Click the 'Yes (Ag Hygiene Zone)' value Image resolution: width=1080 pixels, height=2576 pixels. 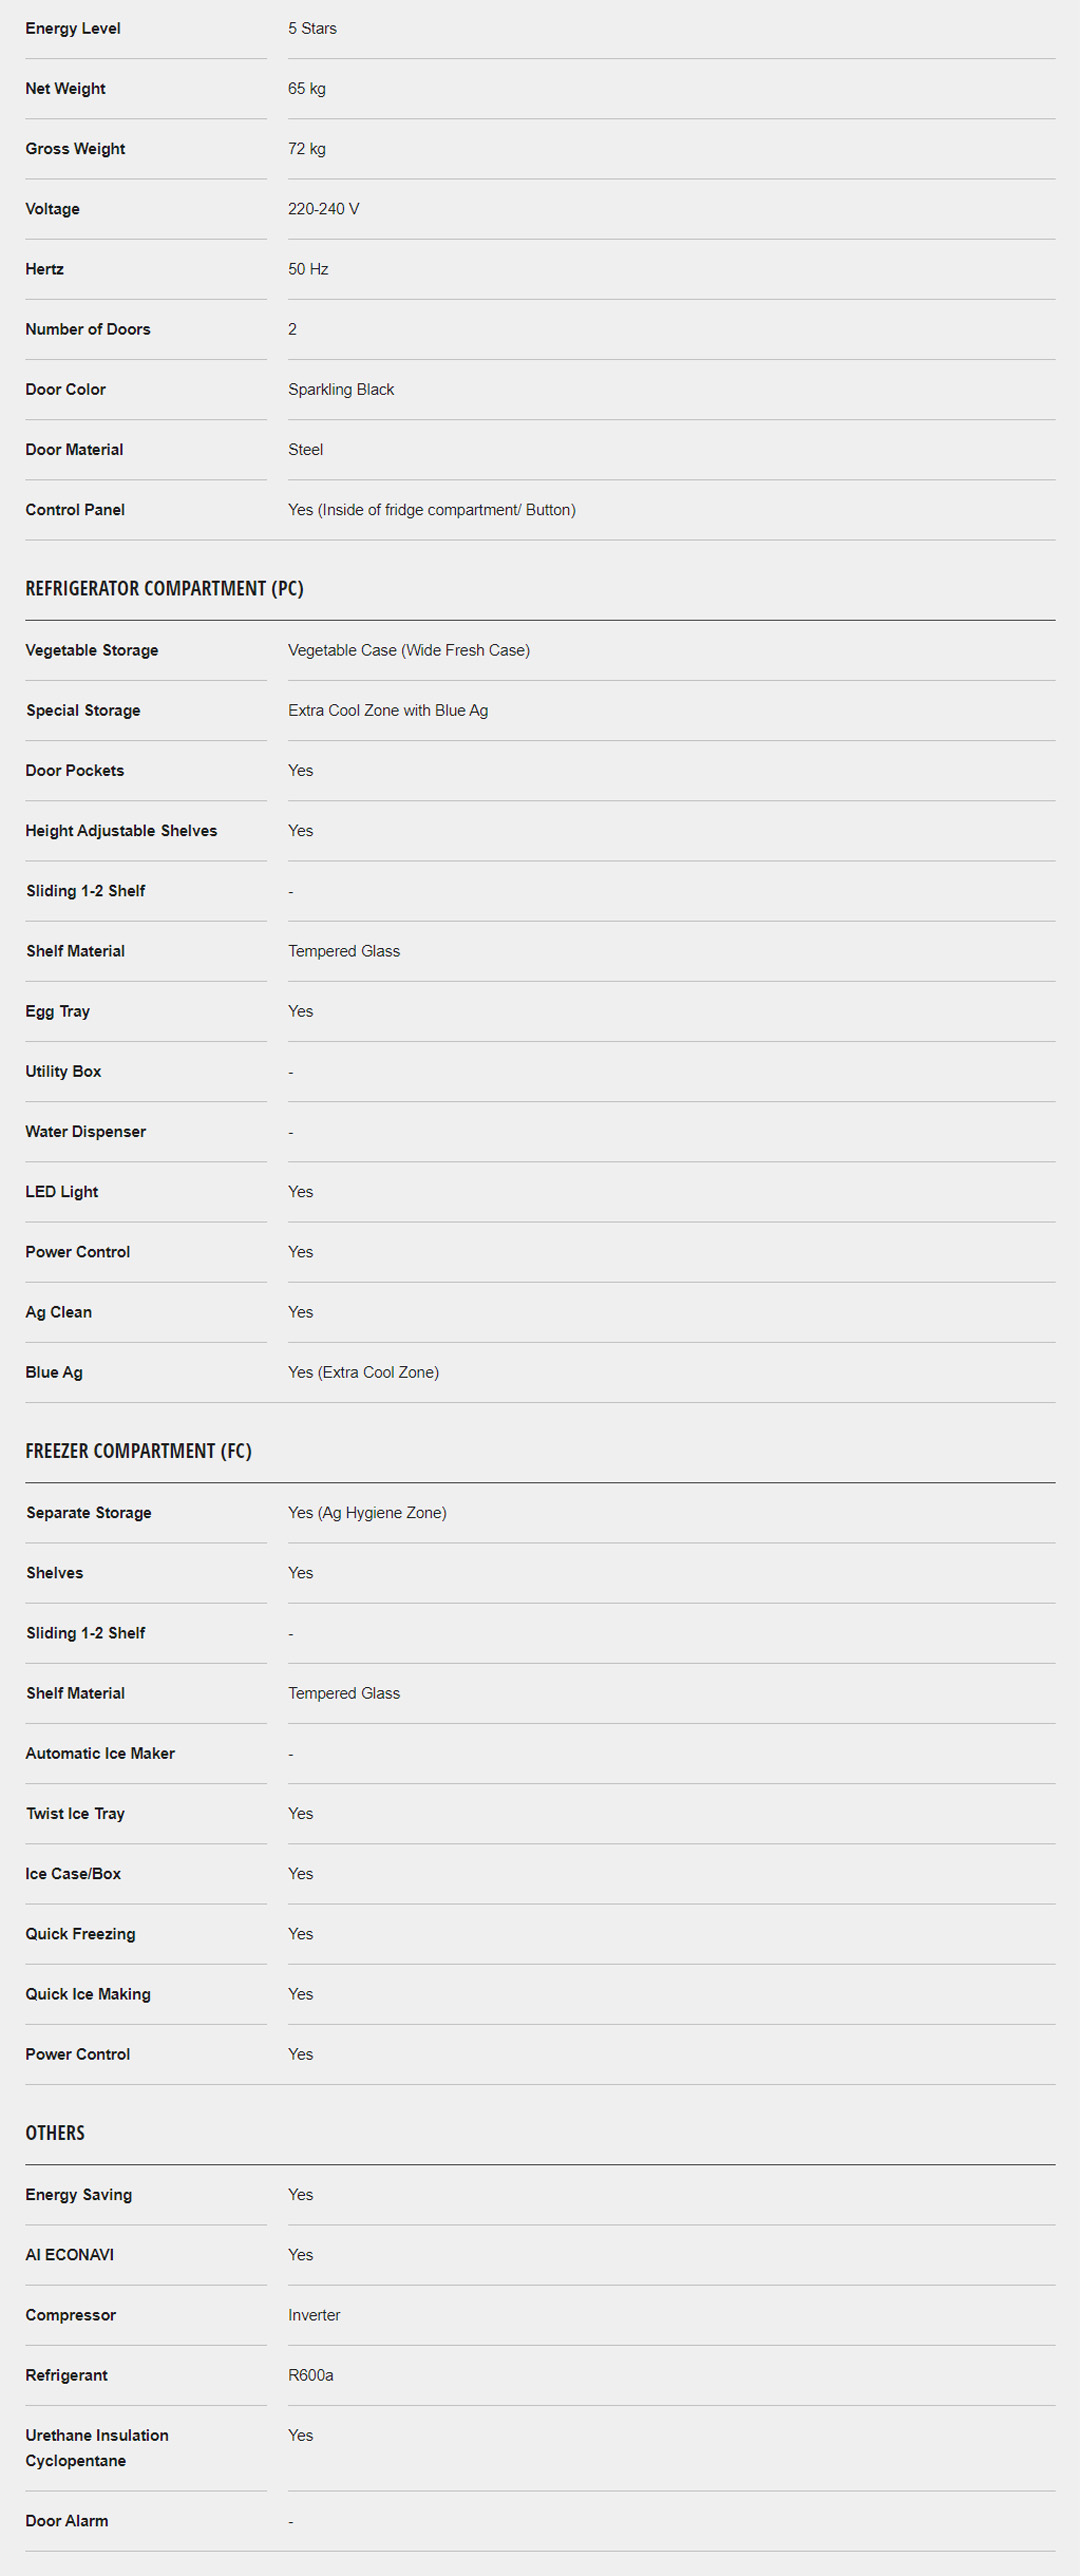click(x=367, y=1512)
